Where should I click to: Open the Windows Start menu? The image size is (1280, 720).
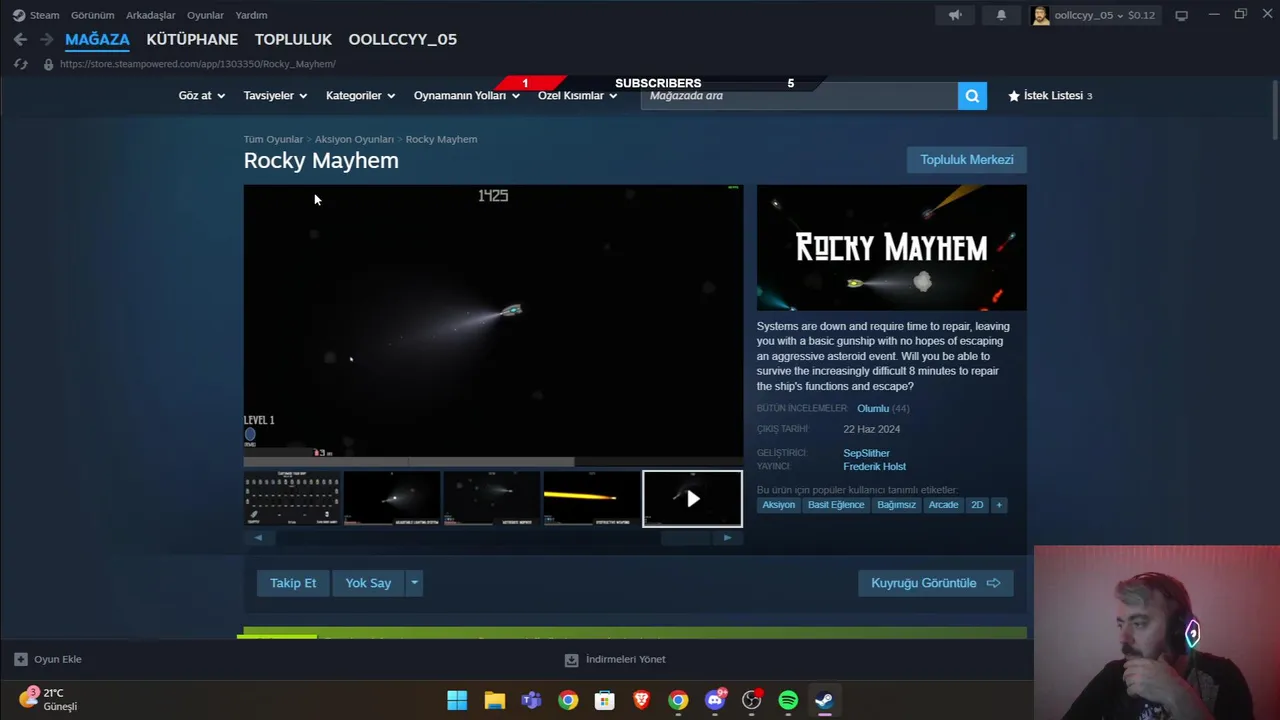pyautogui.click(x=457, y=700)
